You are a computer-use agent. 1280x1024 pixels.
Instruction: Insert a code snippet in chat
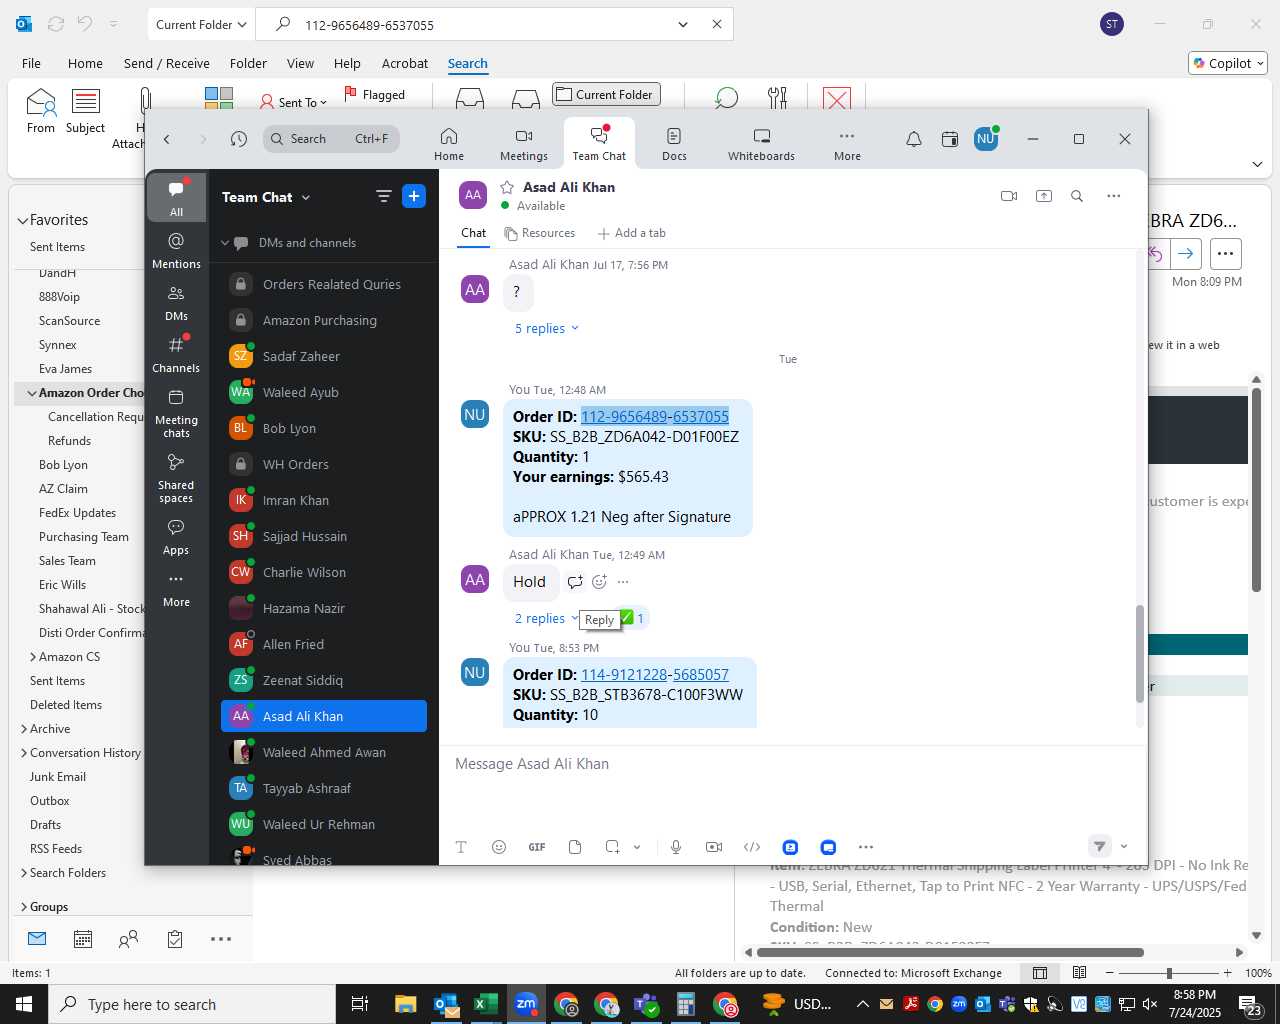click(752, 847)
